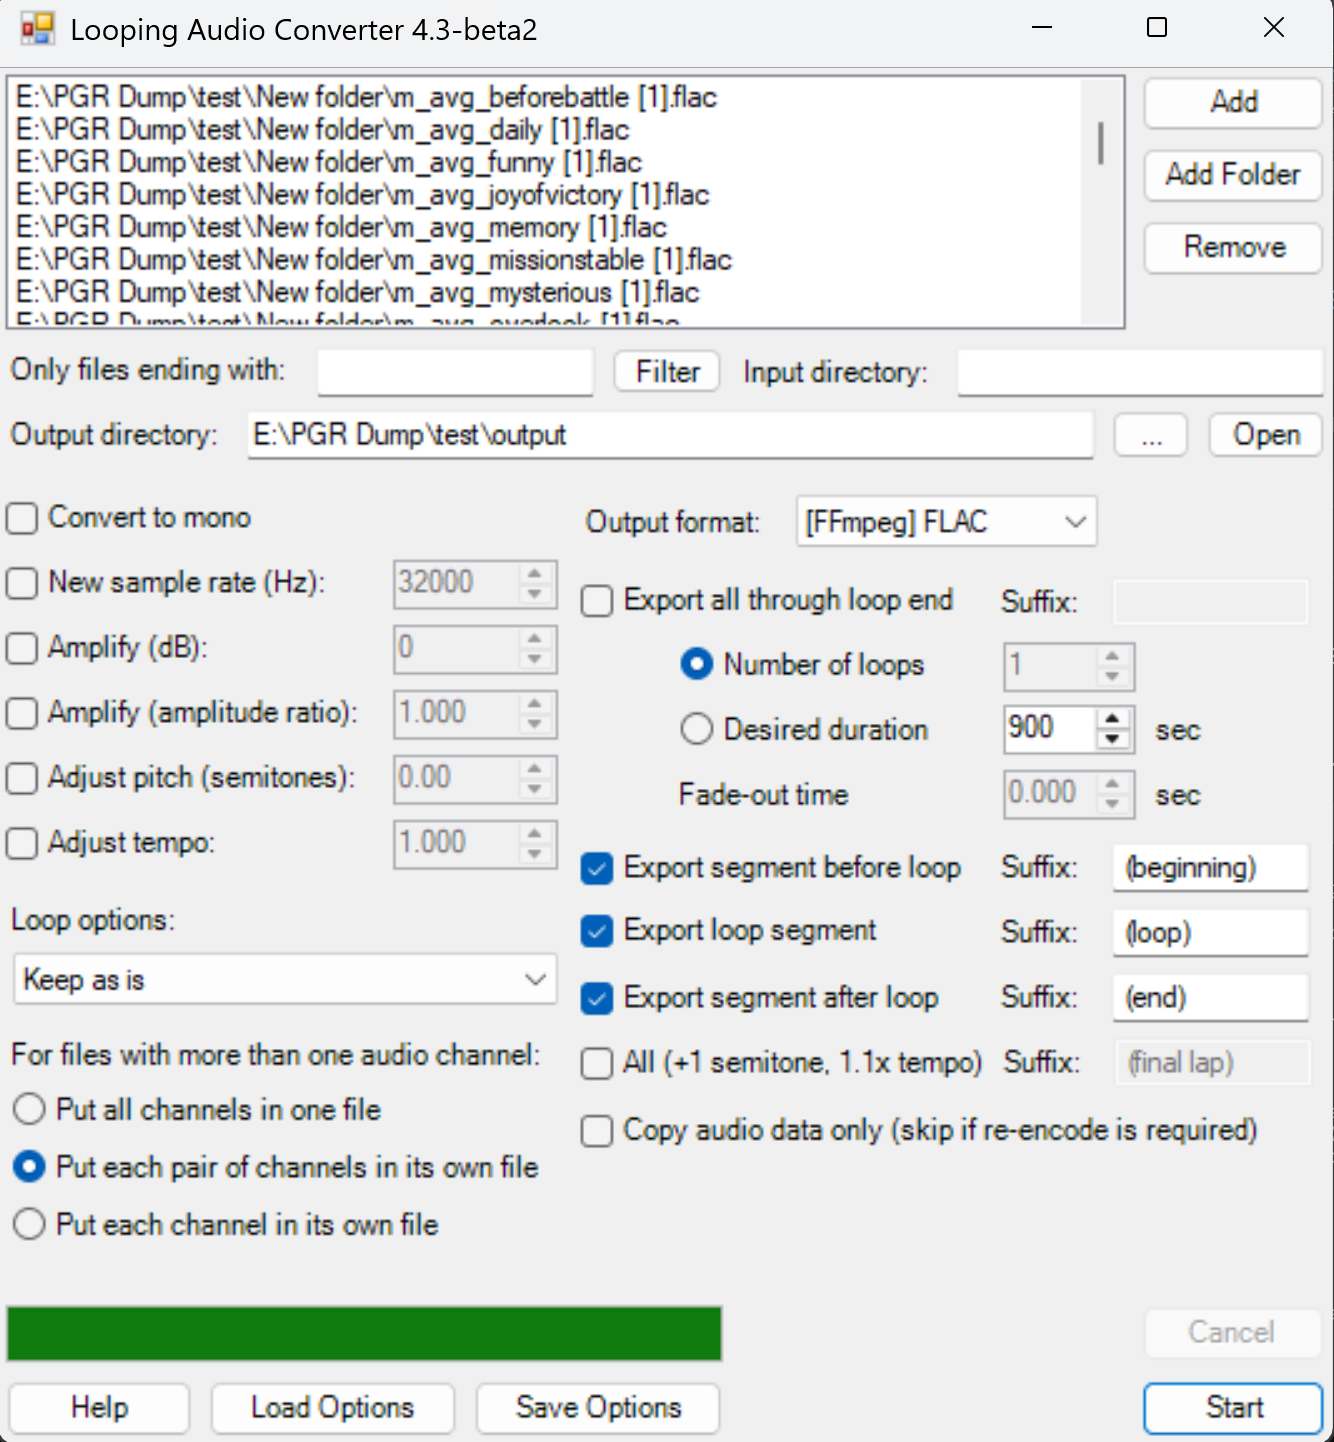Select the Desired duration radio button
This screenshot has width=1334, height=1442.
pos(696,729)
